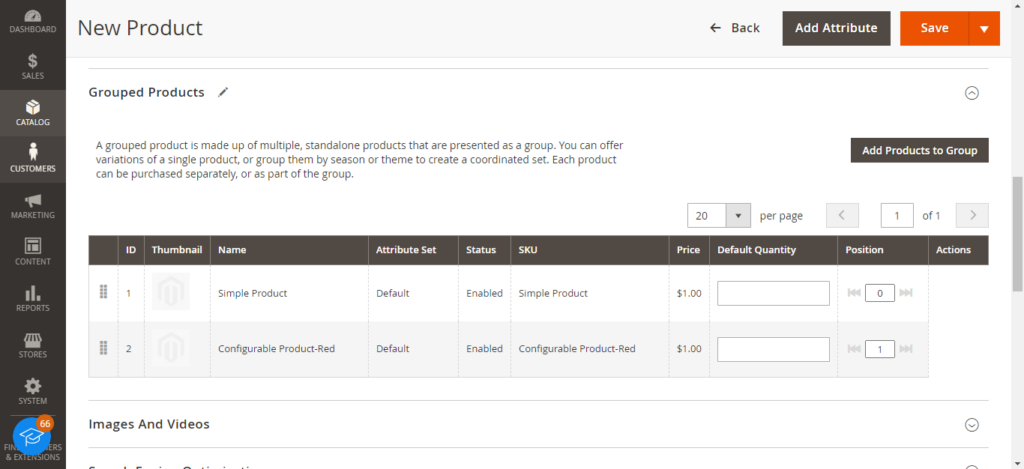The width and height of the screenshot is (1024, 469).
Task: Open the 20 per page dropdown
Action: pos(719,216)
